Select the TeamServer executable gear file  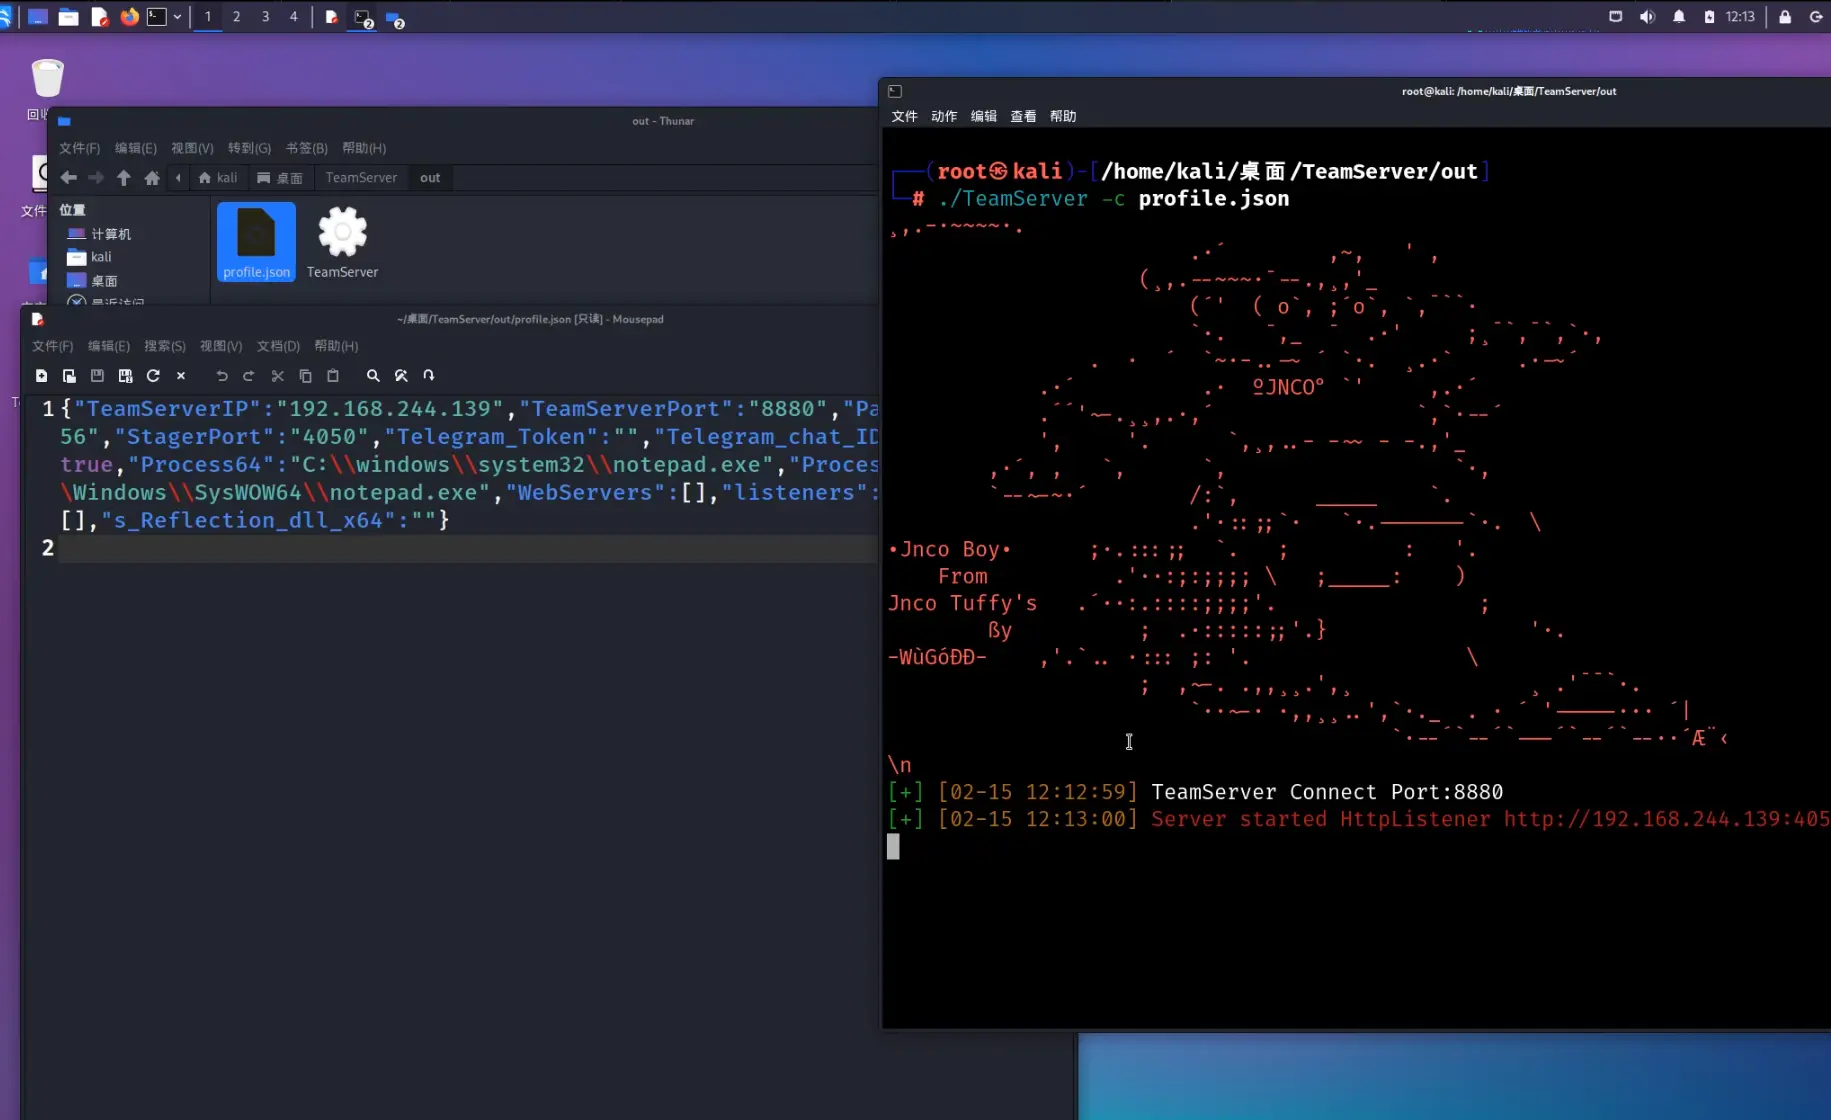point(342,242)
